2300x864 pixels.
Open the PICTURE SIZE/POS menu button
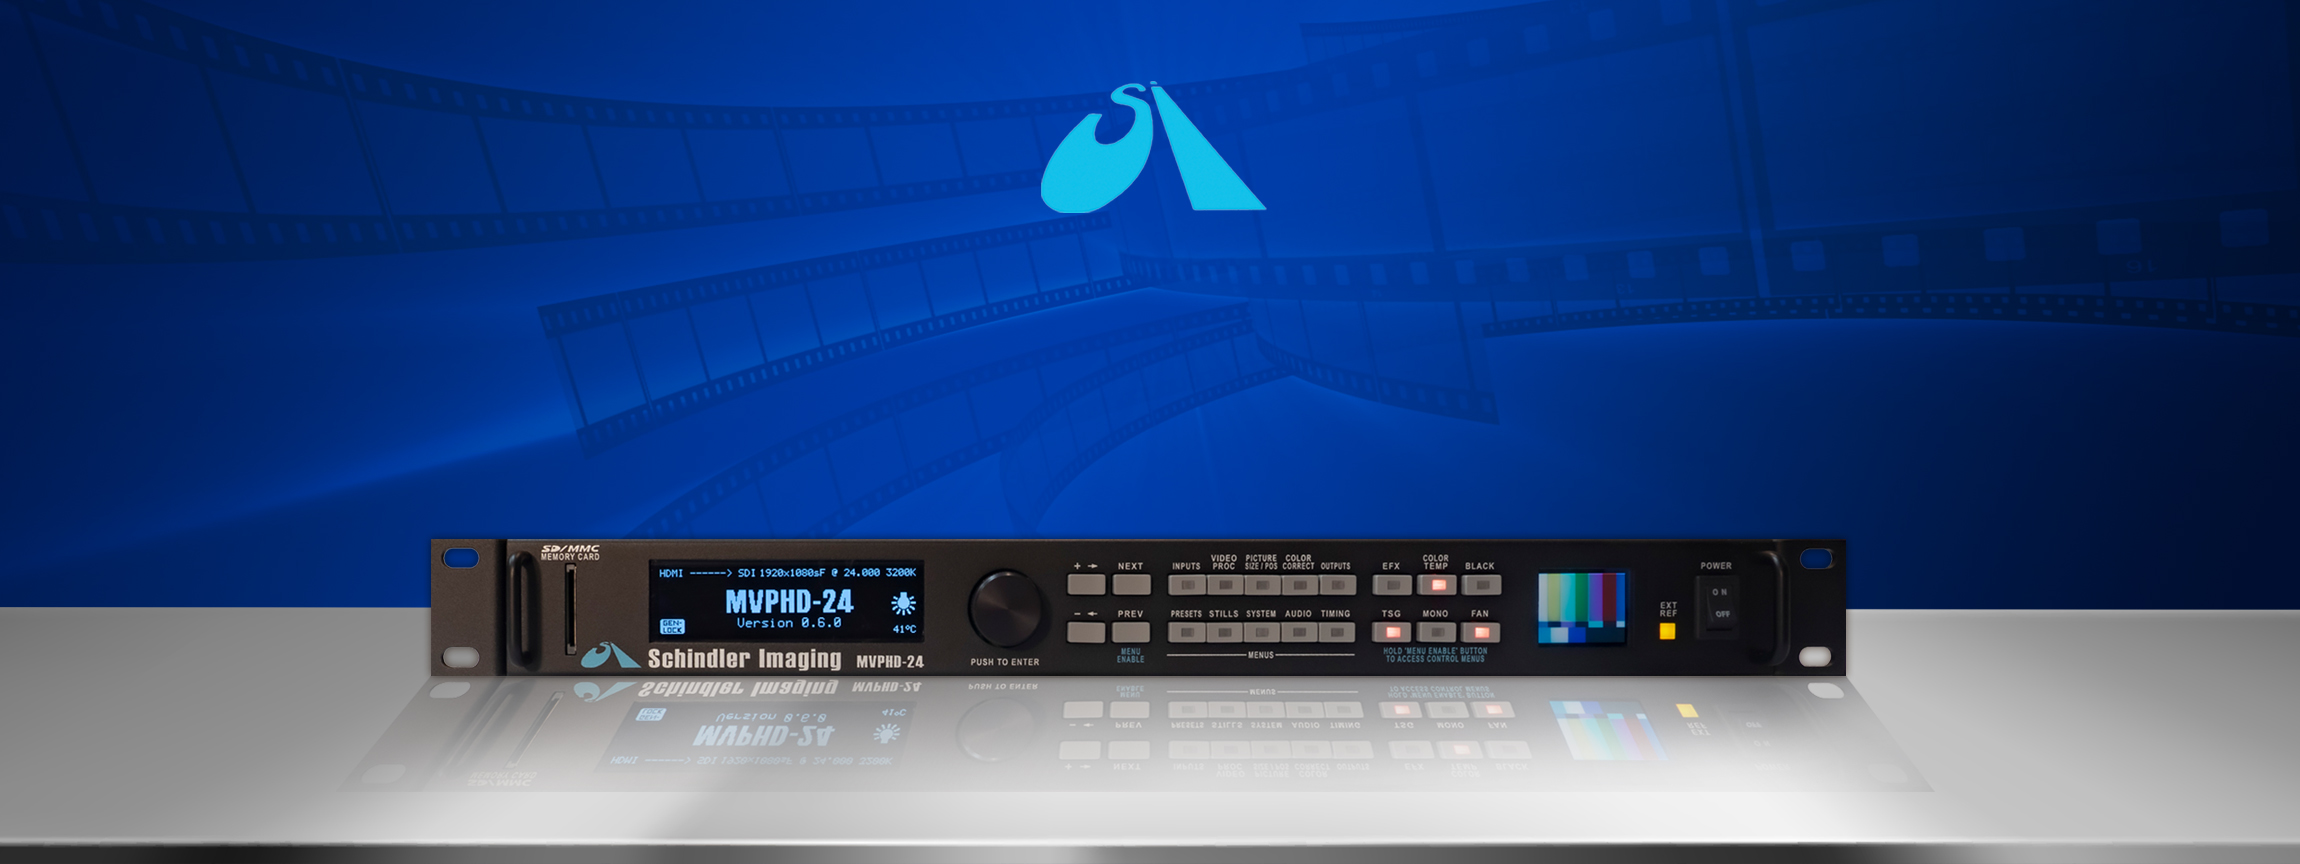coord(1262,585)
